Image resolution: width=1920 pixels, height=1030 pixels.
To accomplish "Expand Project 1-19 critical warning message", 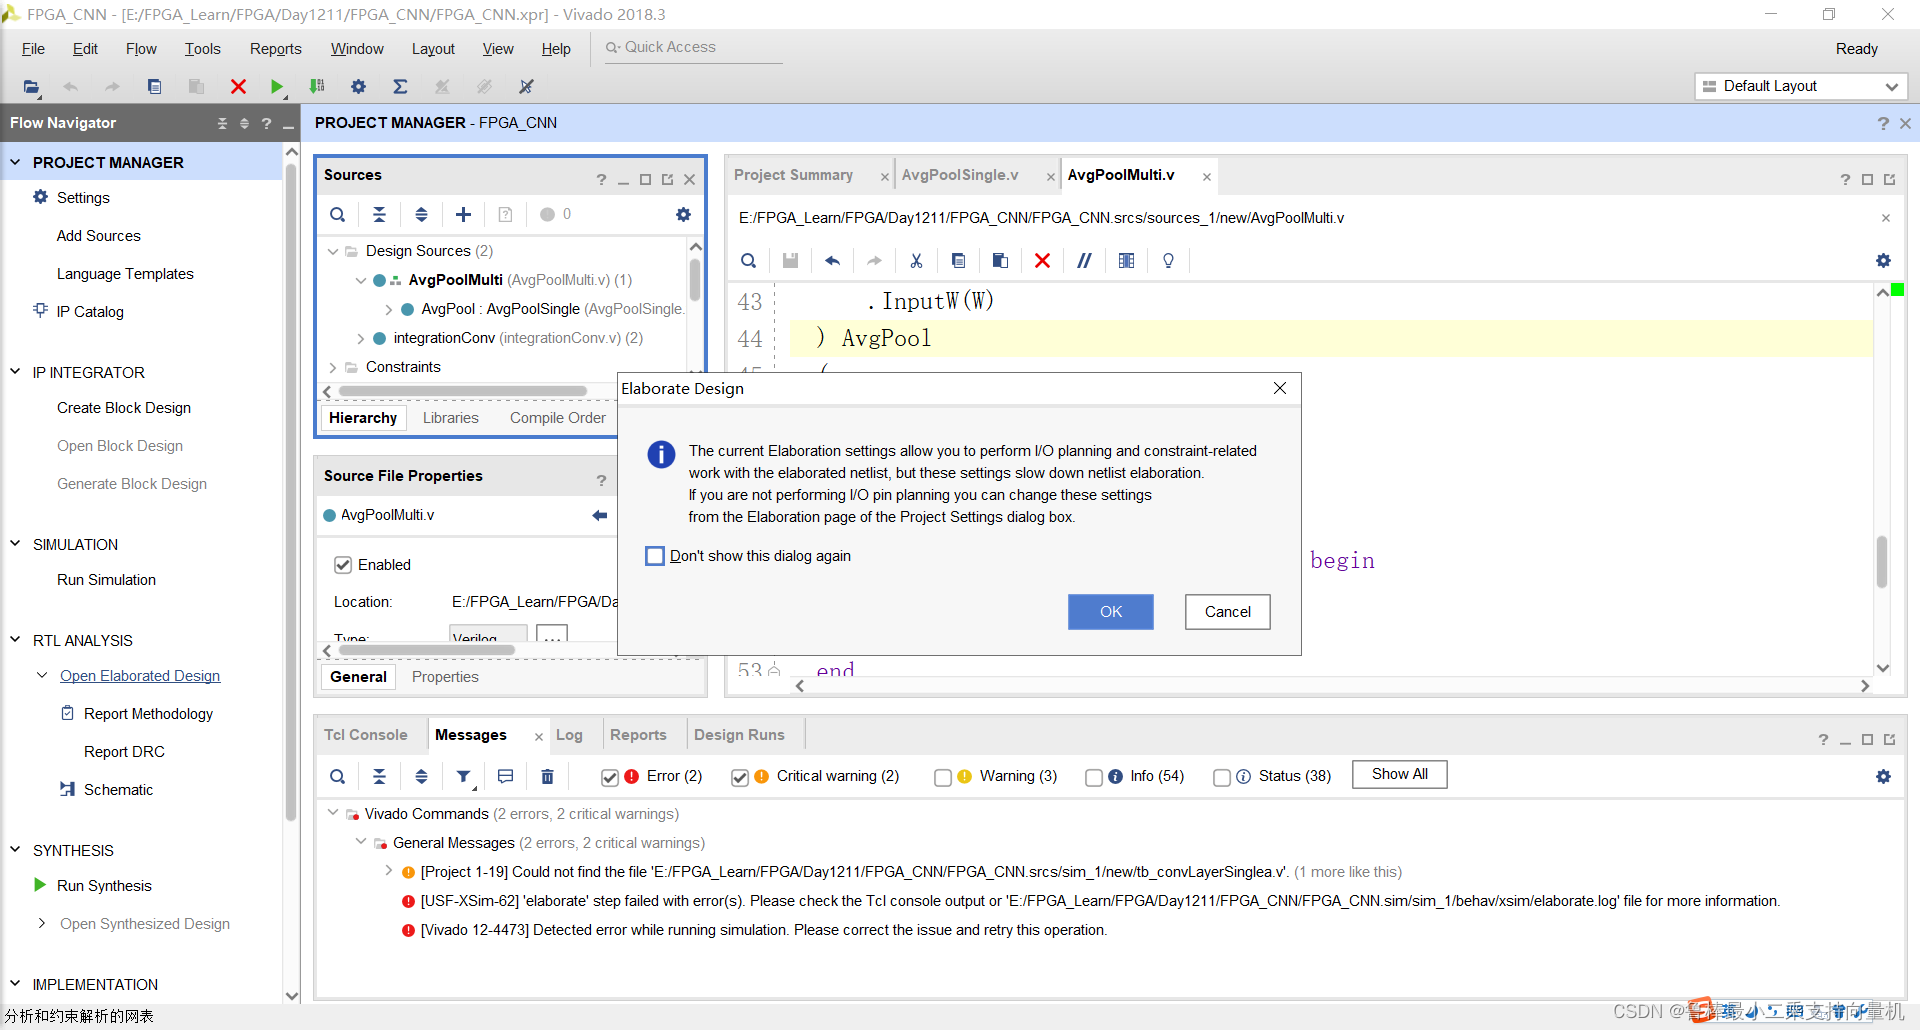I will click(x=389, y=871).
